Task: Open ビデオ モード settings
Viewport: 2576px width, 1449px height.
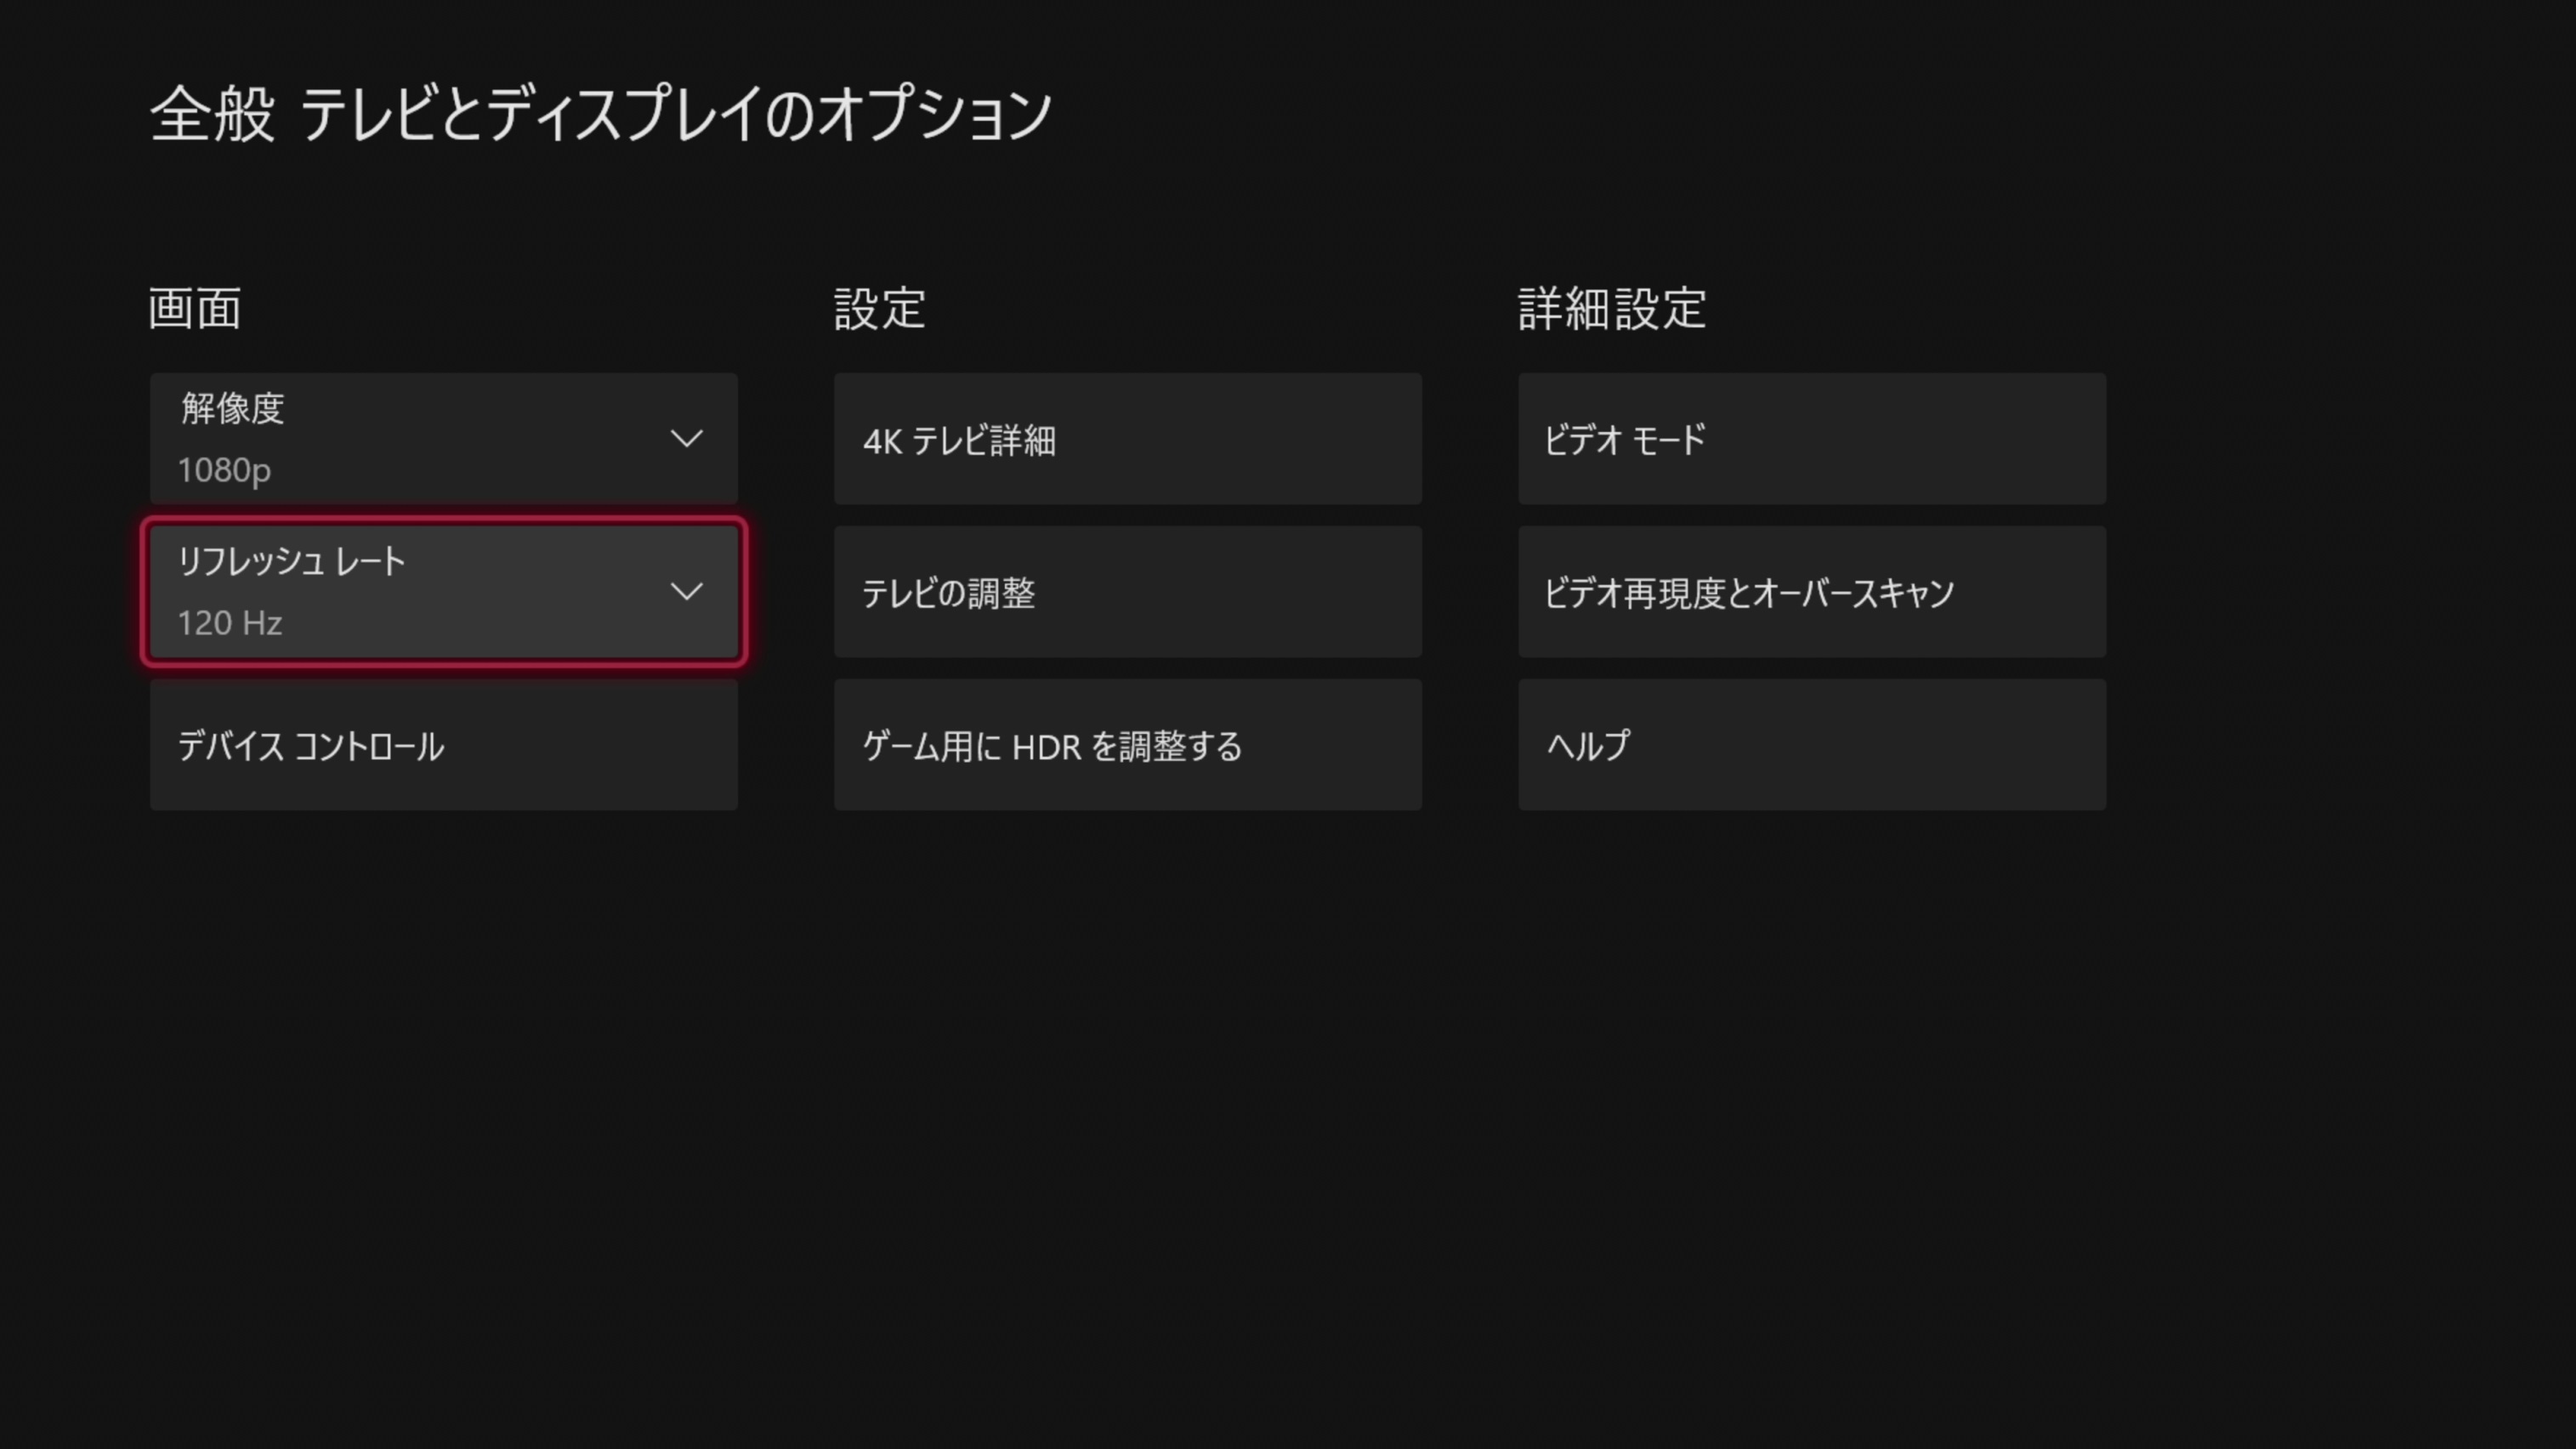Action: 1811,439
